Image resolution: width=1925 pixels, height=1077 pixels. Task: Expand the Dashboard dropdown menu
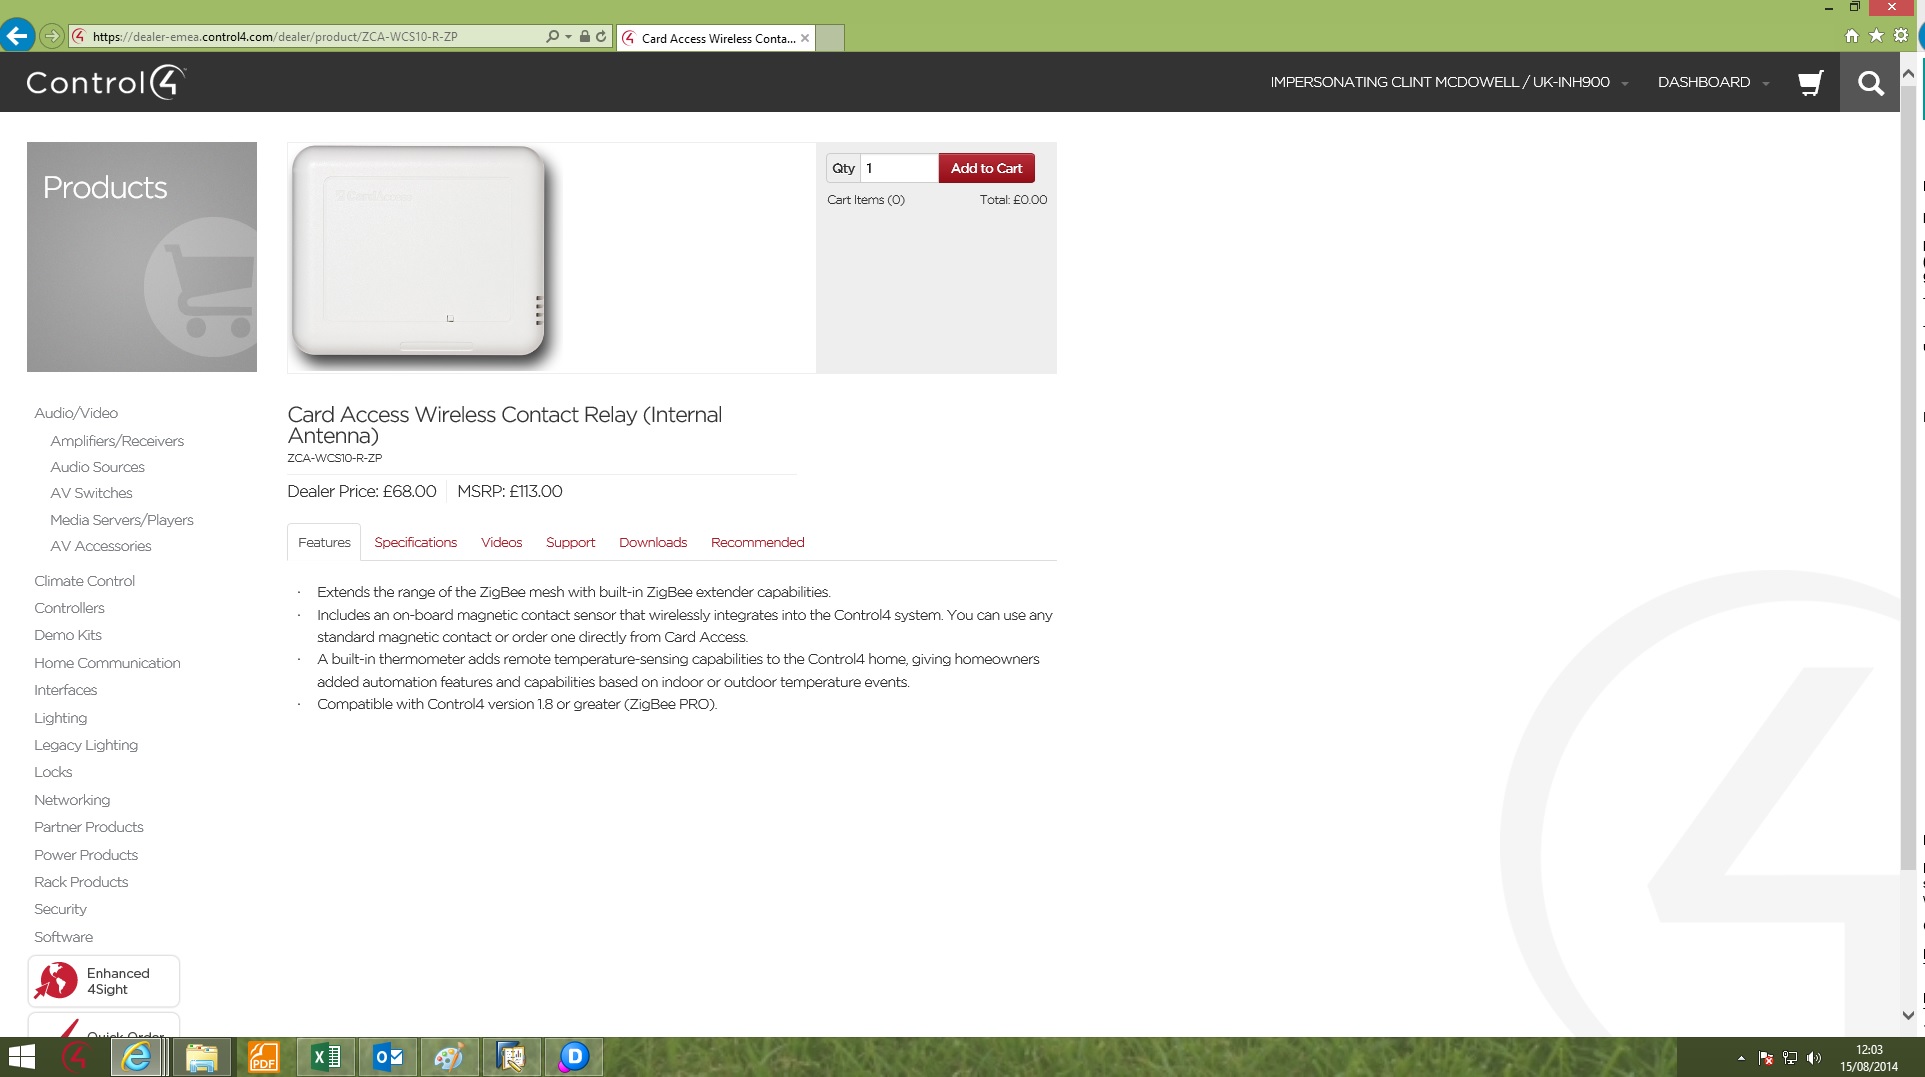point(1713,82)
